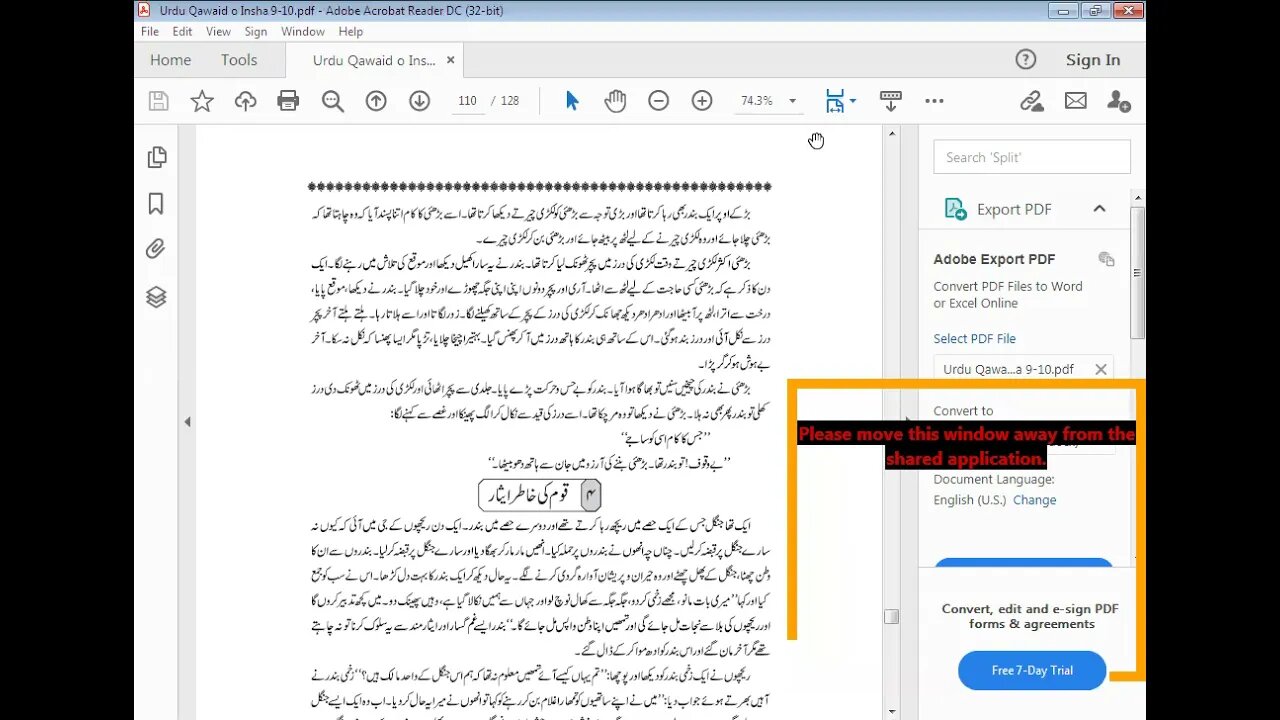Image resolution: width=1280 pixels, height=720 pixels.
Task: Open the Layers side panel
Action: pyautogui.click(x=156, y=297)
